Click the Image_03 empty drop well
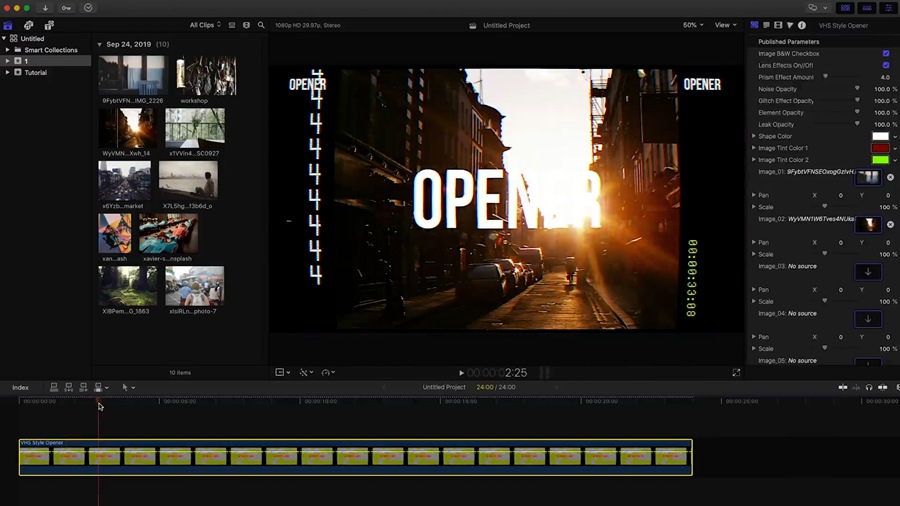 coord(868,272)
